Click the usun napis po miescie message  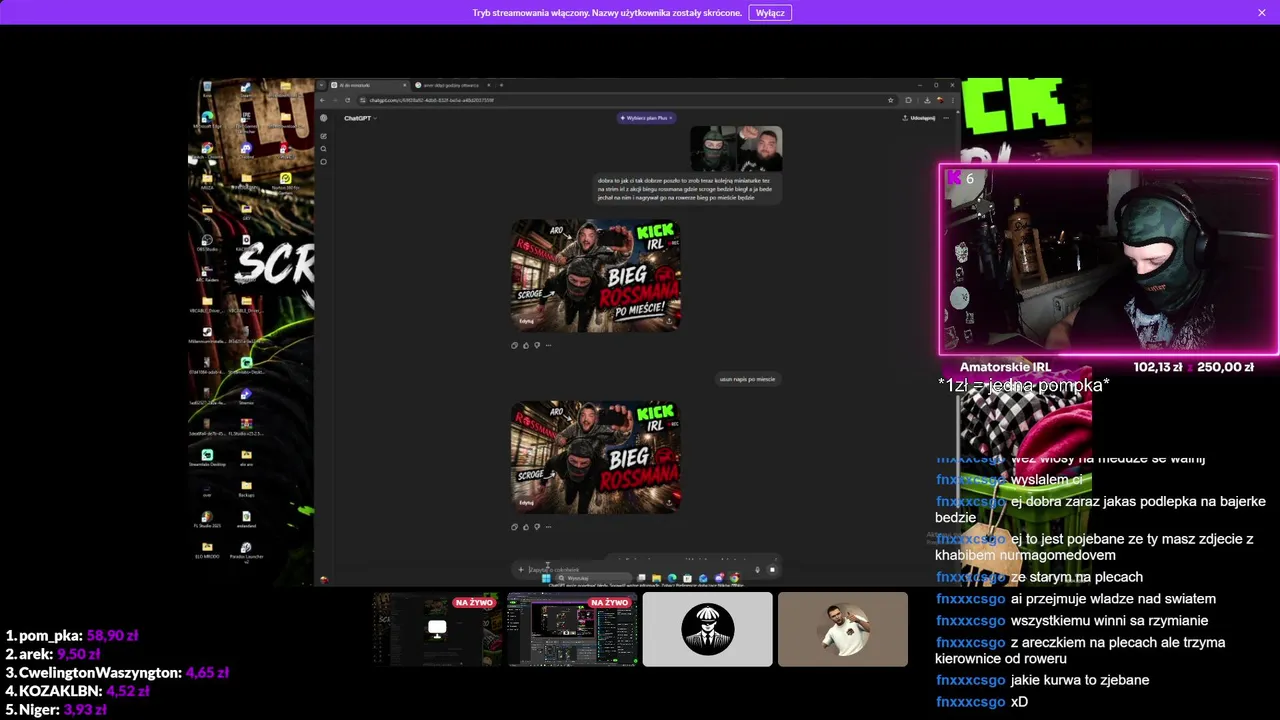pyautogui.click(x=747, y=379)
